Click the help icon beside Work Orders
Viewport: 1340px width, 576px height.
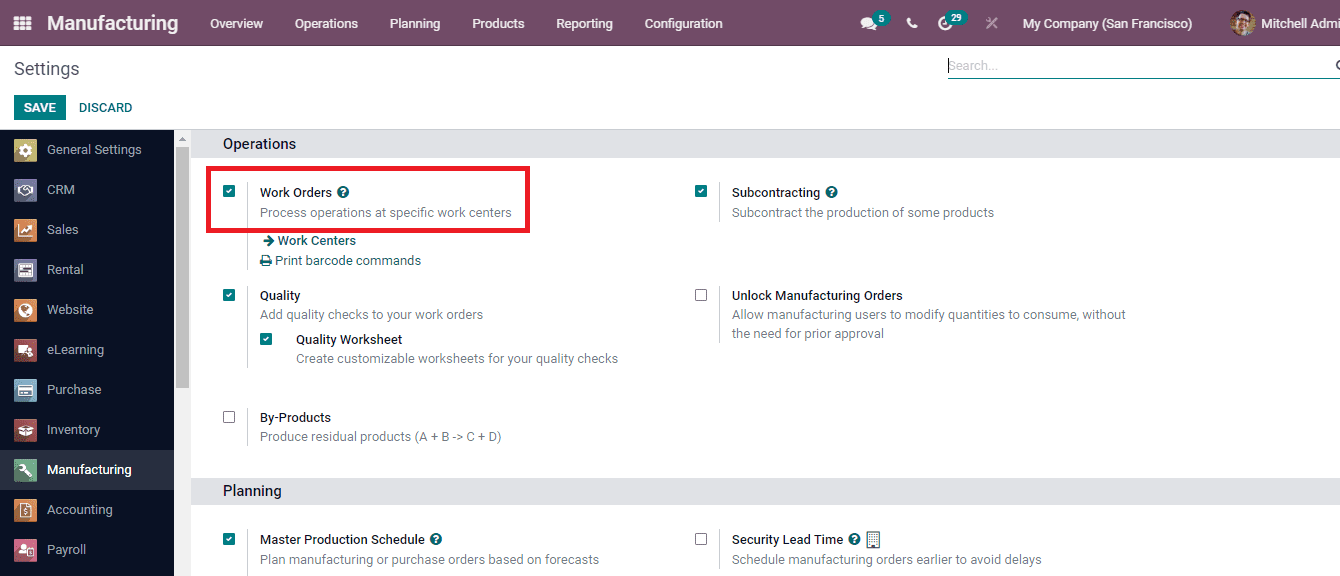(x=343, y=192)
